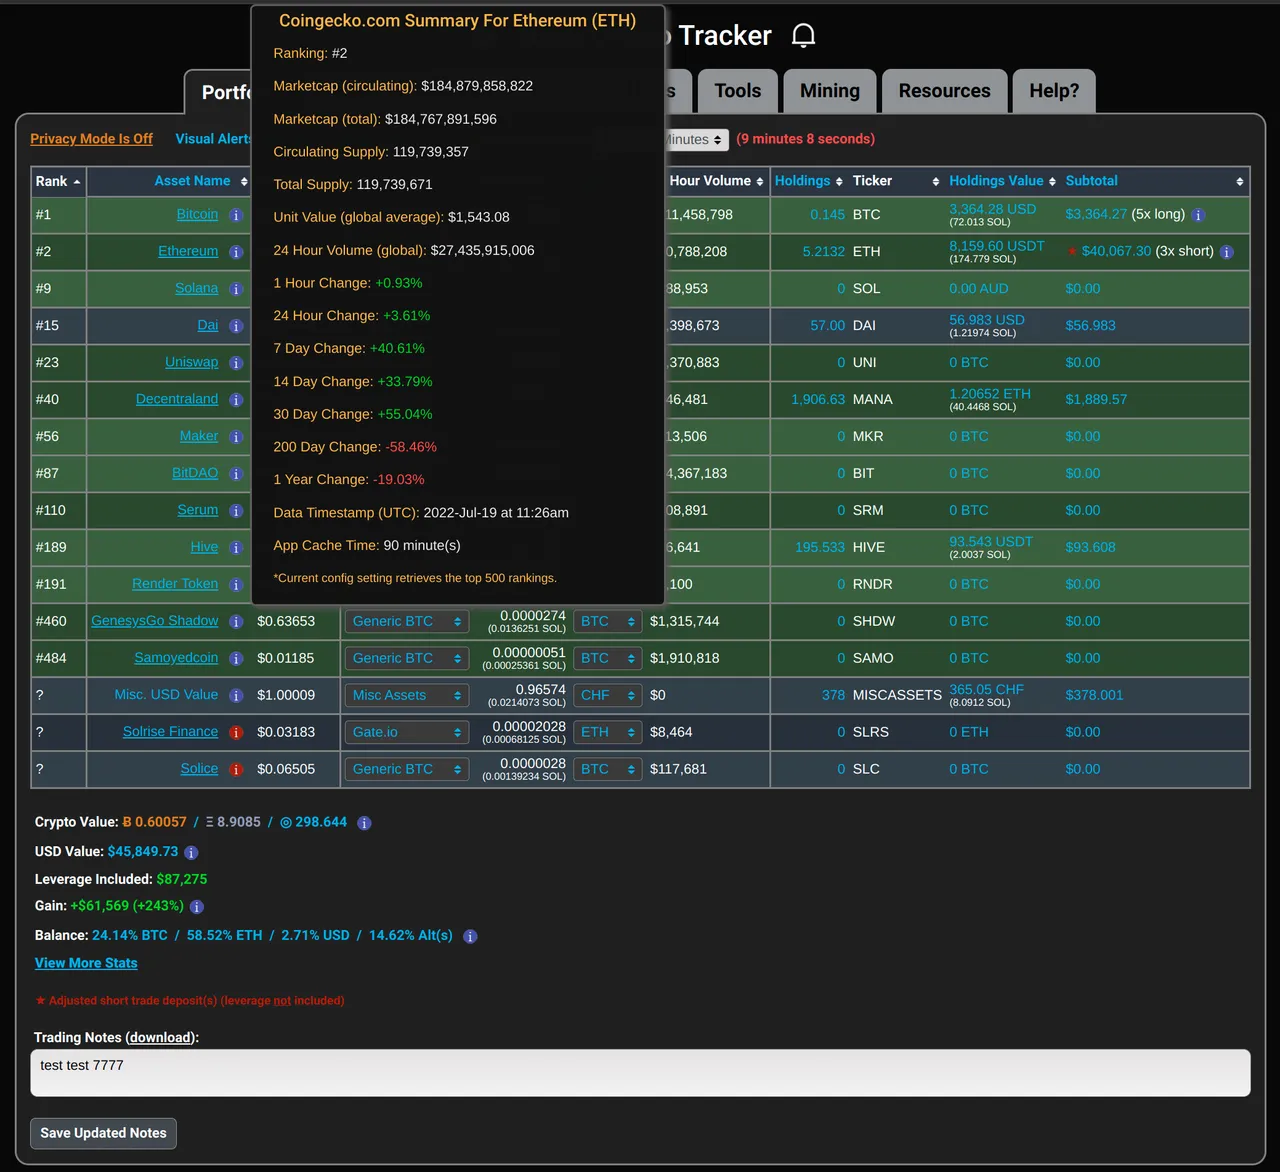Click info icon next to Balance

point(470,937)
